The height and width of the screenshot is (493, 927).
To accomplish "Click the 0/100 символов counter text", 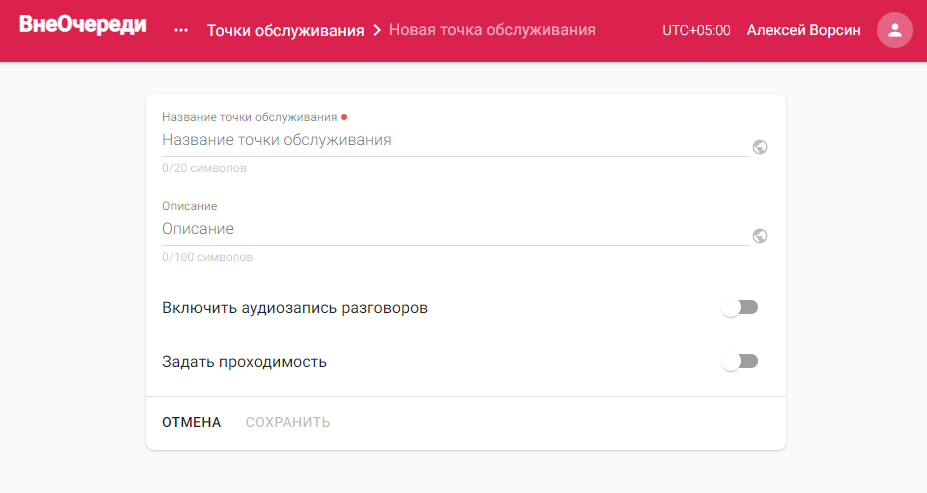I will tap(207, 257).
